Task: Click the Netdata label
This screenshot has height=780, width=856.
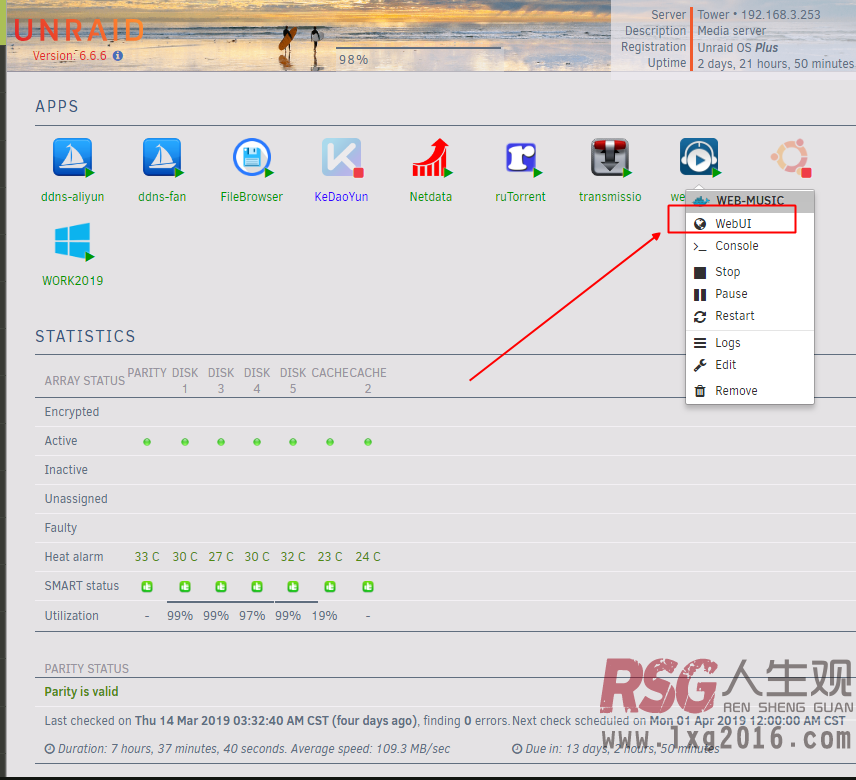Action: [431, 197]
